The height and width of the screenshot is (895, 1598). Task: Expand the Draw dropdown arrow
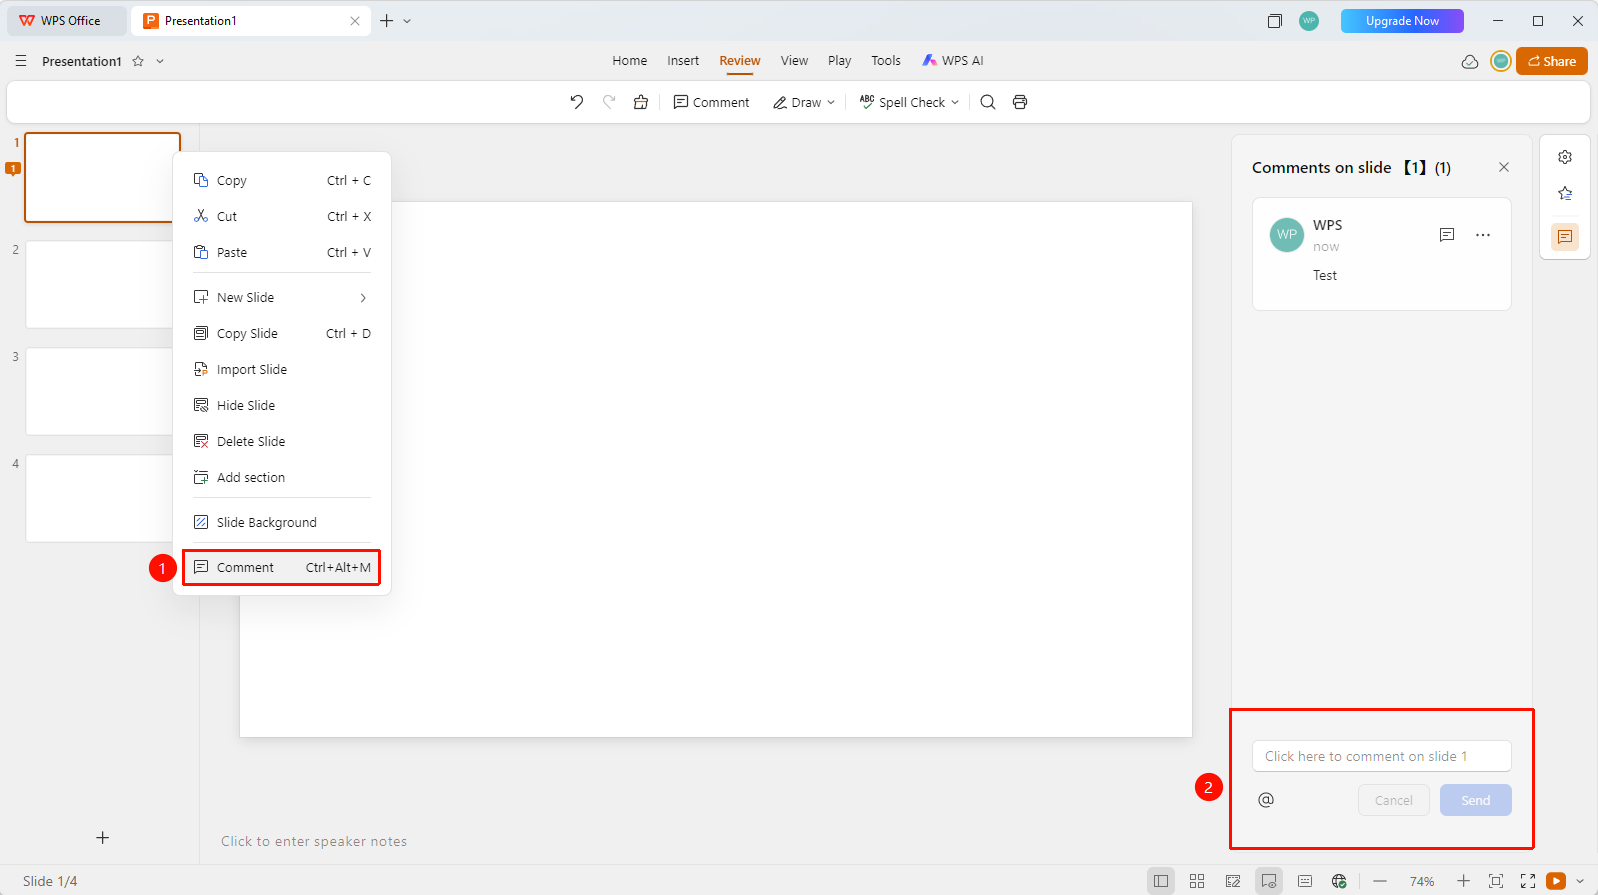(x=831, y=102)
